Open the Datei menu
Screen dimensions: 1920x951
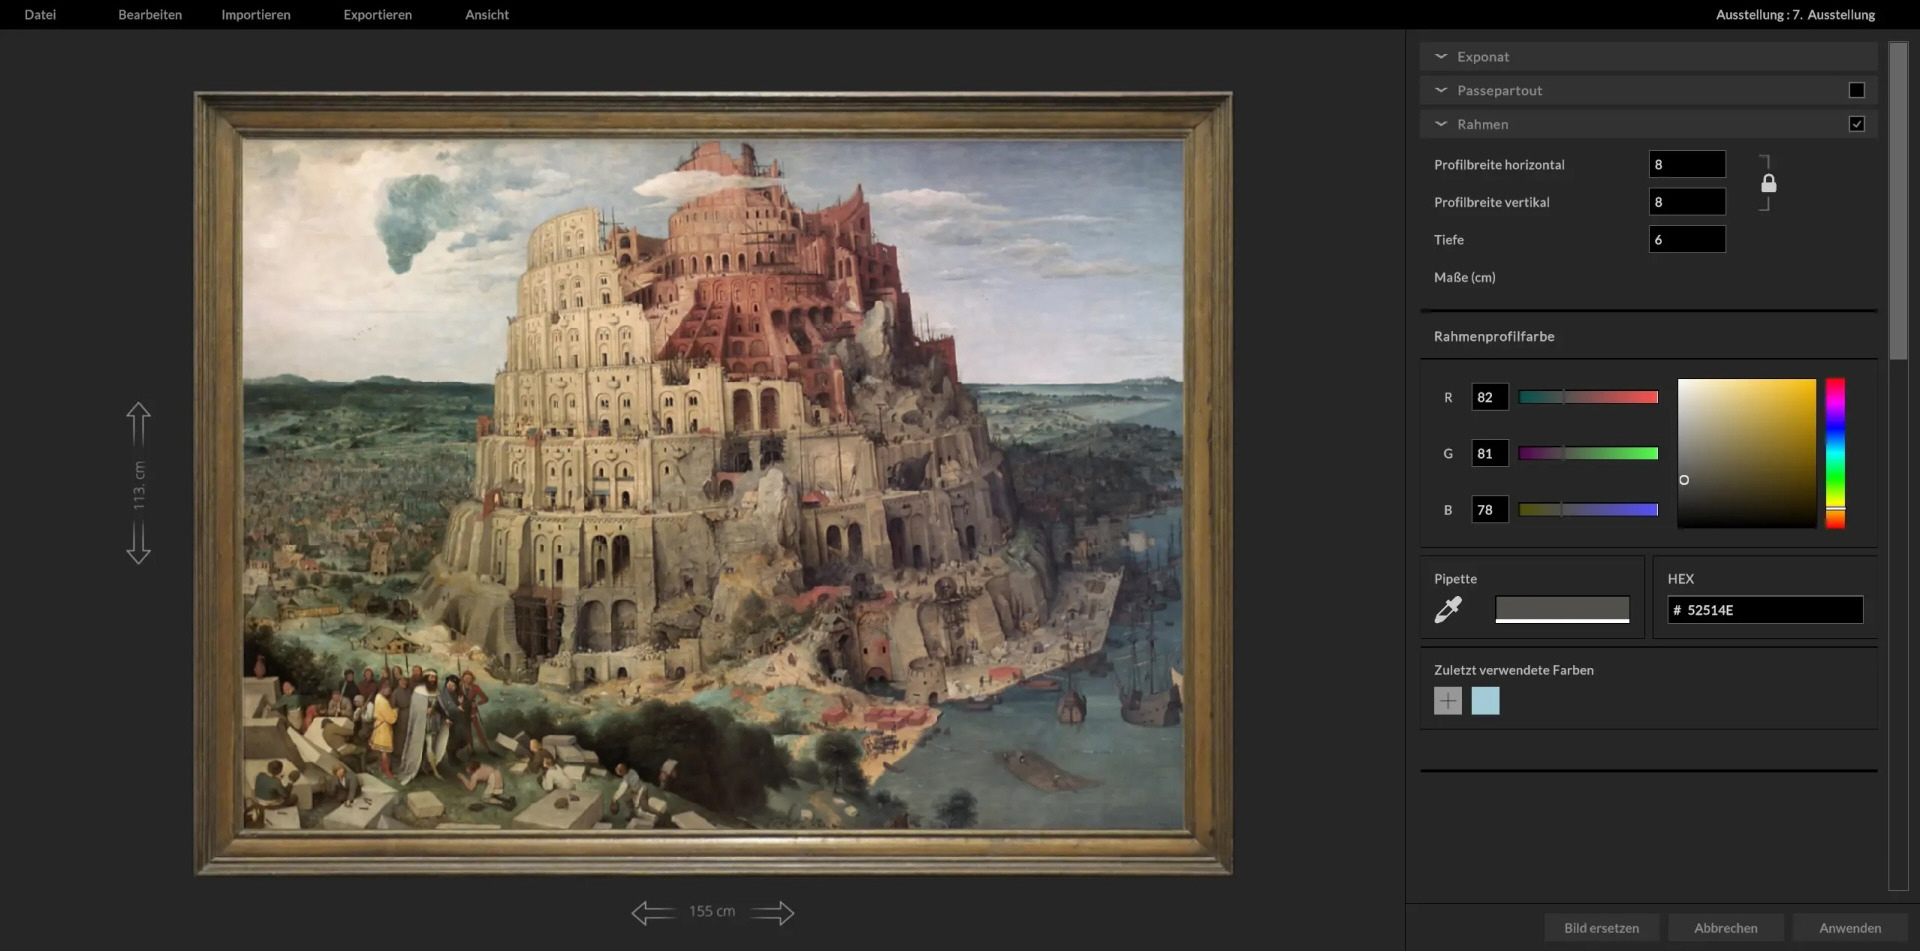40,15
